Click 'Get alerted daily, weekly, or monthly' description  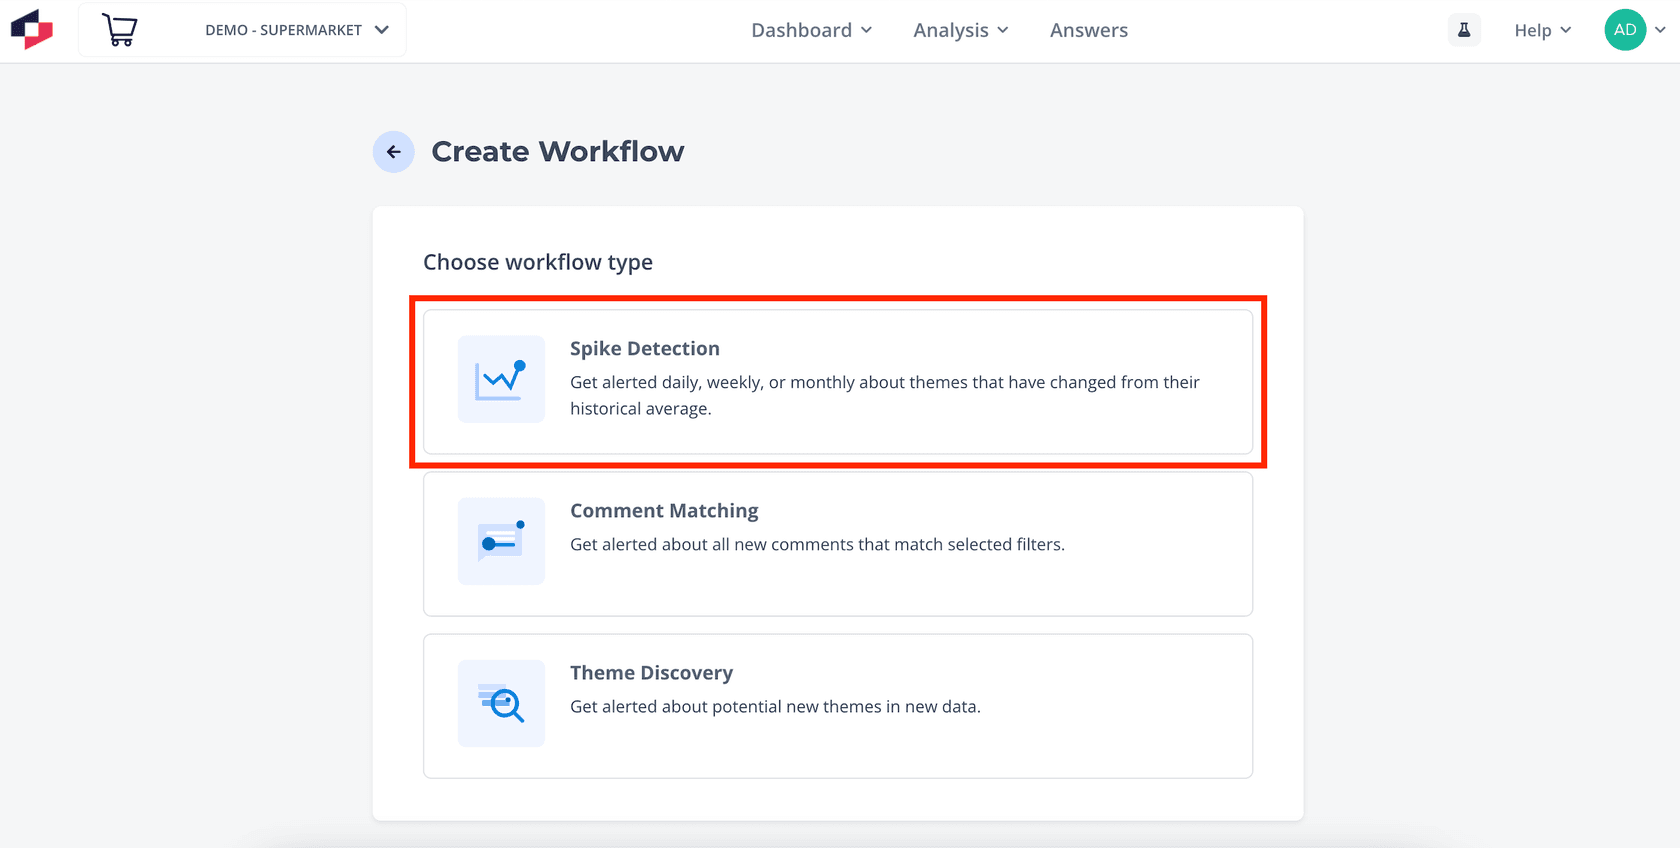pos(885,395)
